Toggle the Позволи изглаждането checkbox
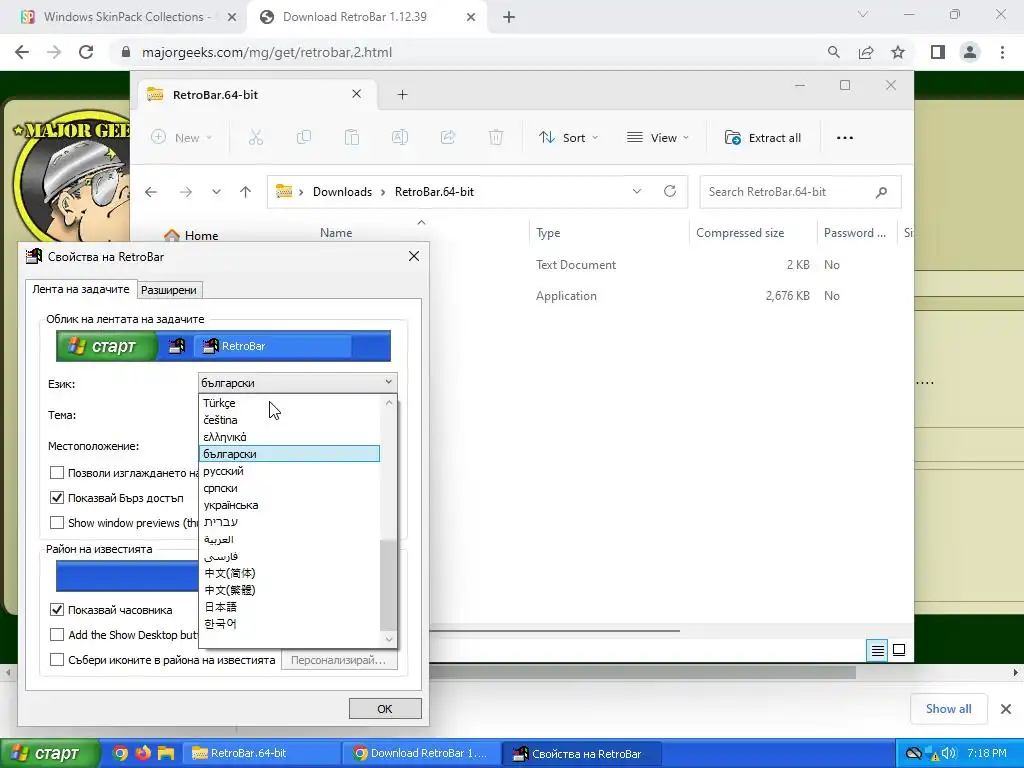Screen dimensions: 1024x768 point(57,472)
